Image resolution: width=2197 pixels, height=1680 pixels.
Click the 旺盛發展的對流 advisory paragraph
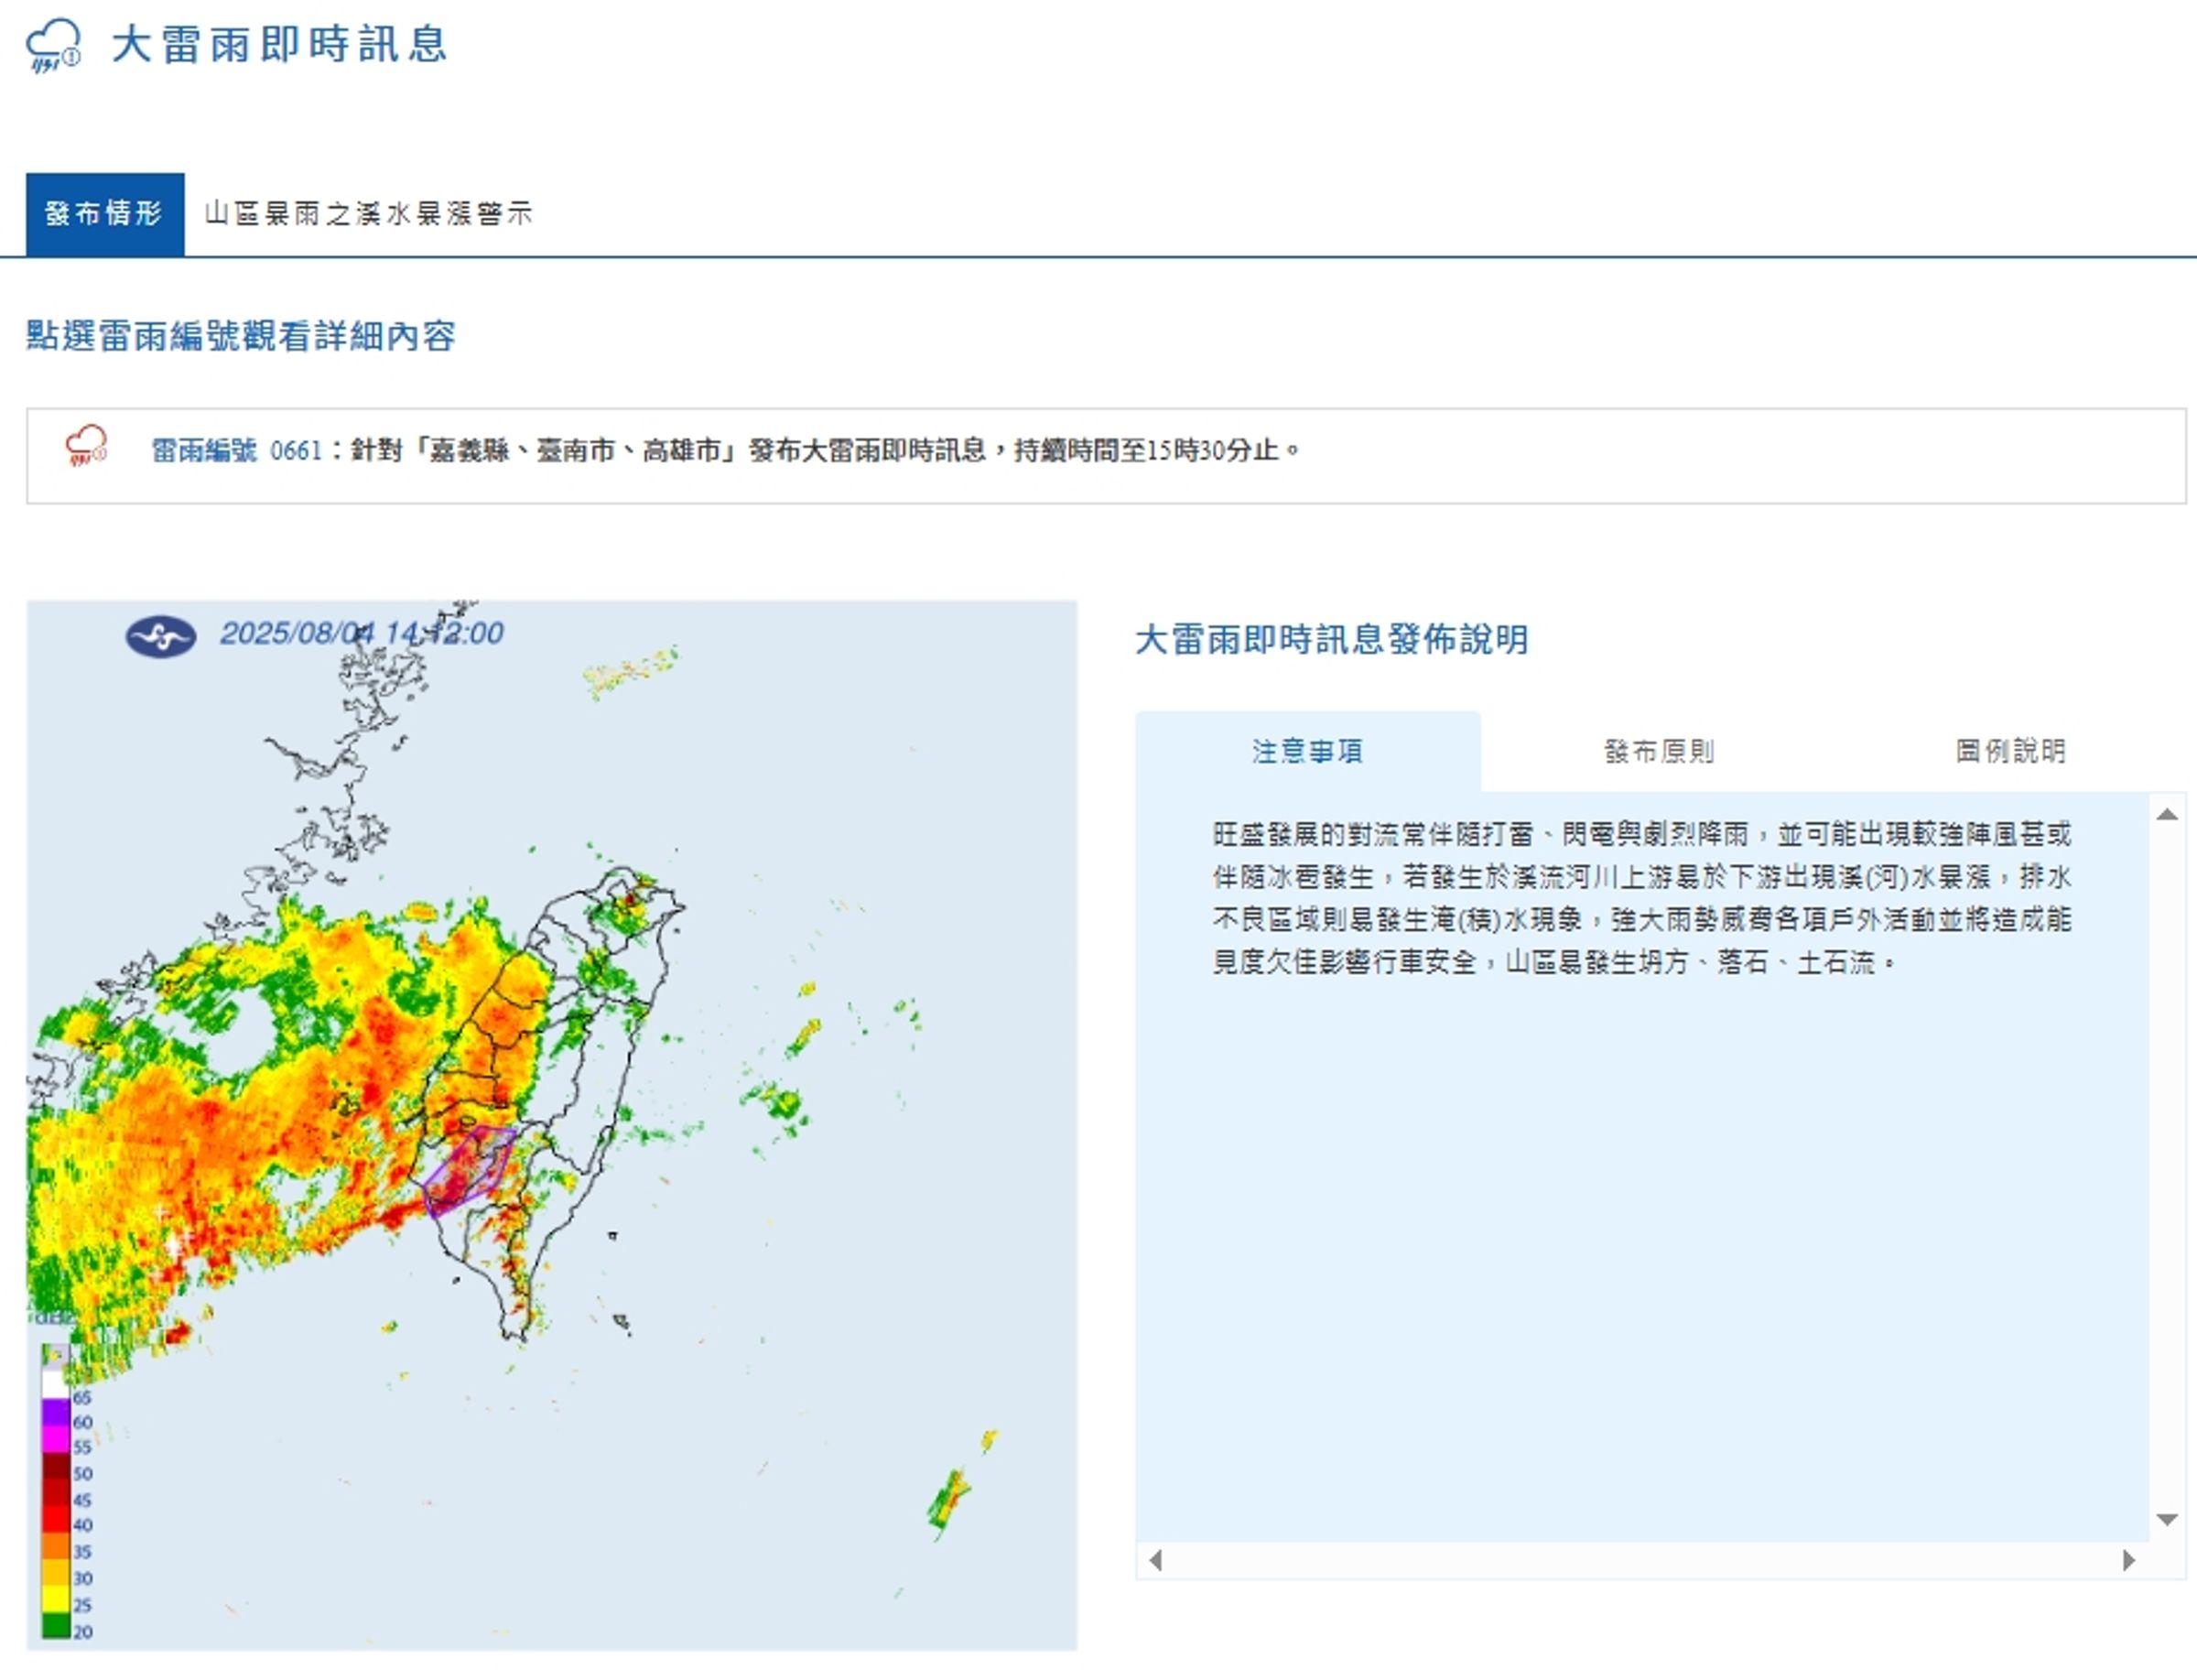click(x=1642, y=898)
